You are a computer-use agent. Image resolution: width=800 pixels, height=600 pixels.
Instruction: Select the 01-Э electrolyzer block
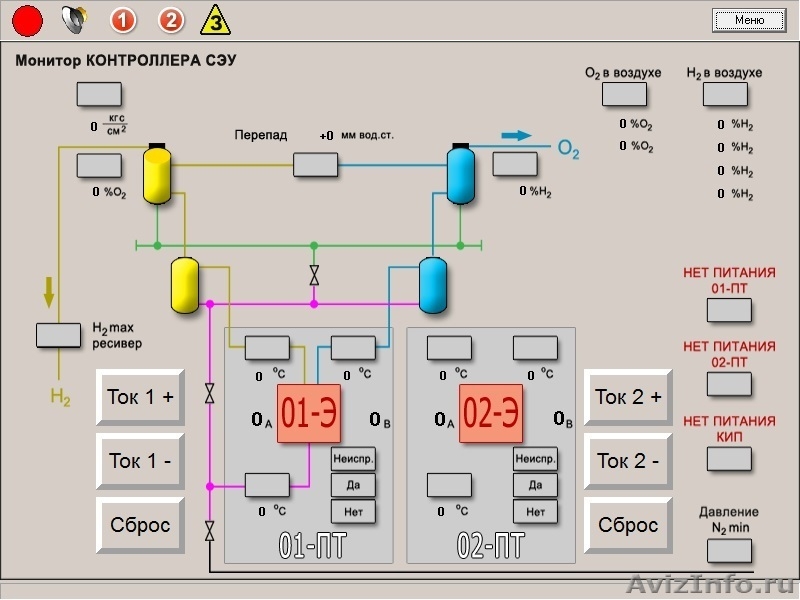pyautogui.click(x=309, y=415)
